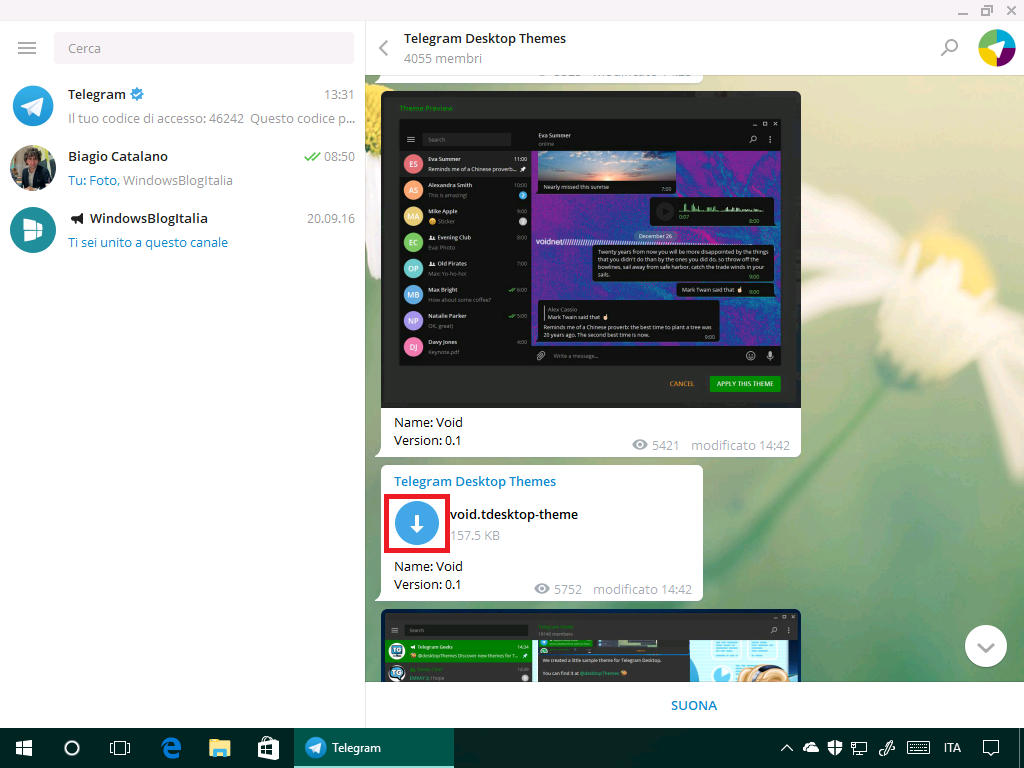Open the Biagio Catalano conversation
This screenshot has width=1024, height=768.
tap(183, 168)
